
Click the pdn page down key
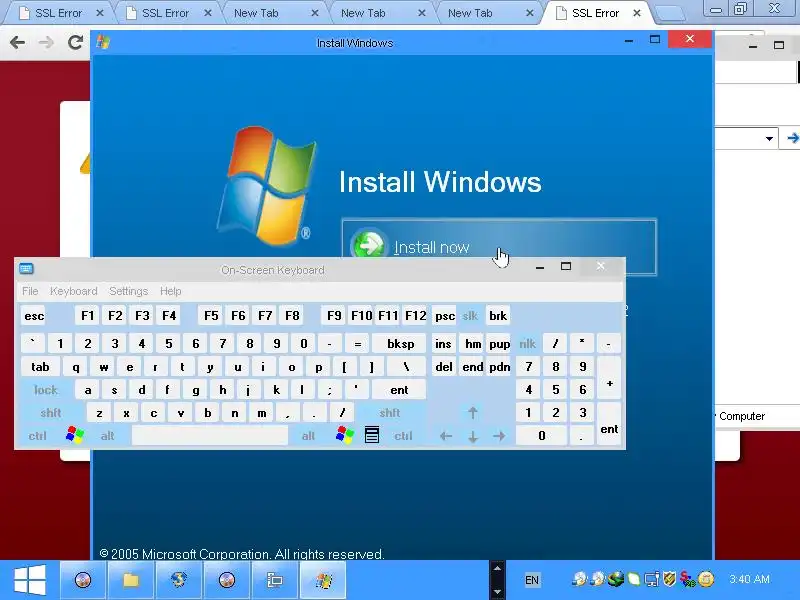(499, 367)
